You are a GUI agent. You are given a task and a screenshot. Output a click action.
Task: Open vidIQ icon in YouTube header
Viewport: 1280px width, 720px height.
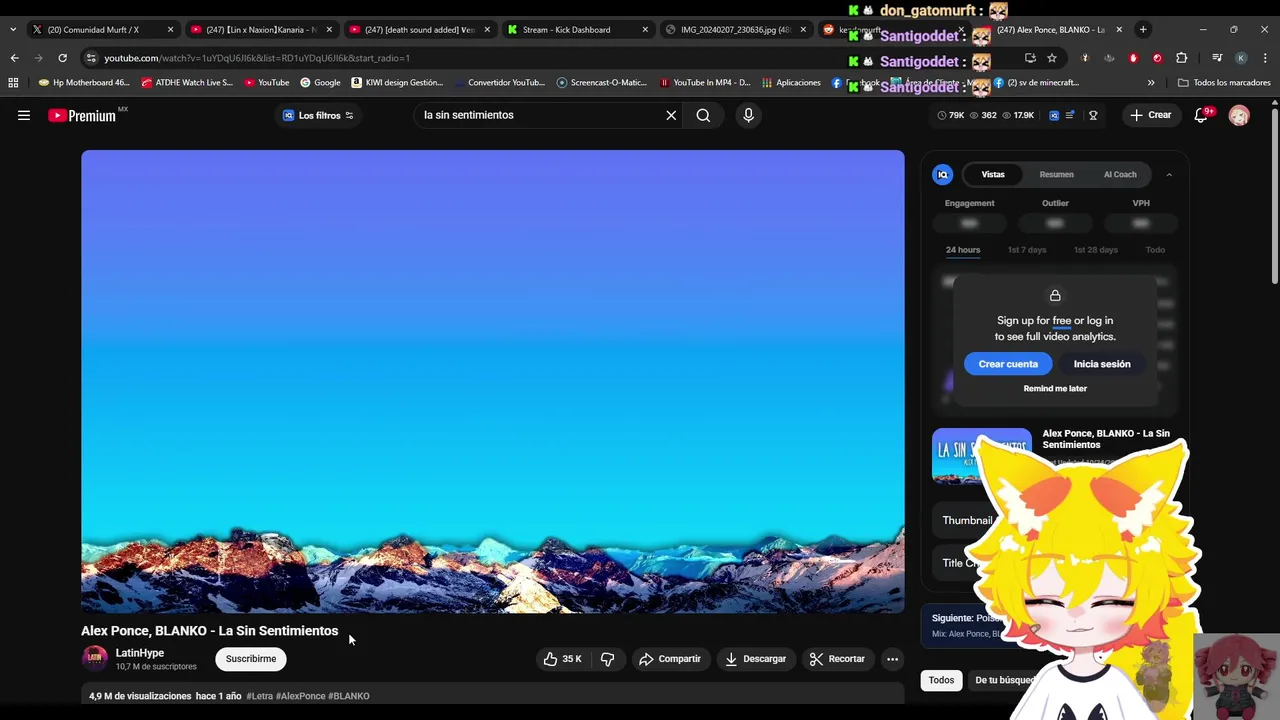(x=1054, y=115)
